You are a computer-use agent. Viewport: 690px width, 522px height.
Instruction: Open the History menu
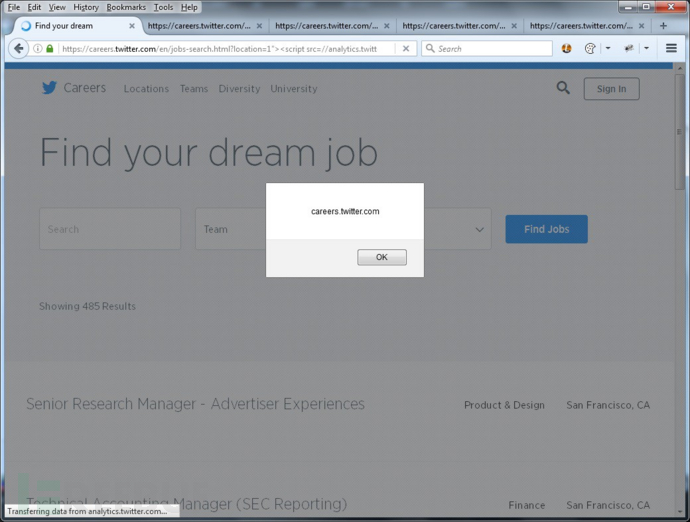point(86,7)
